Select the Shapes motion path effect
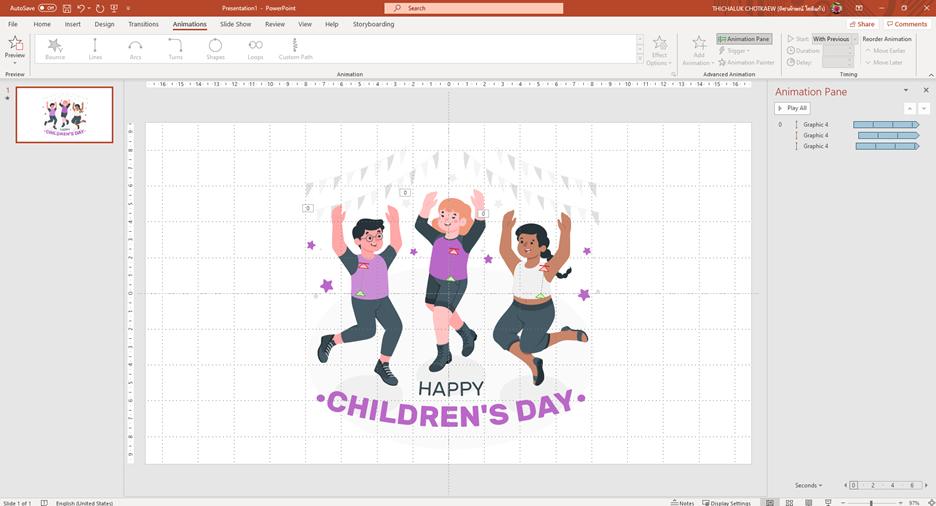This screenshot has height=506, width=936. point(215,46)
